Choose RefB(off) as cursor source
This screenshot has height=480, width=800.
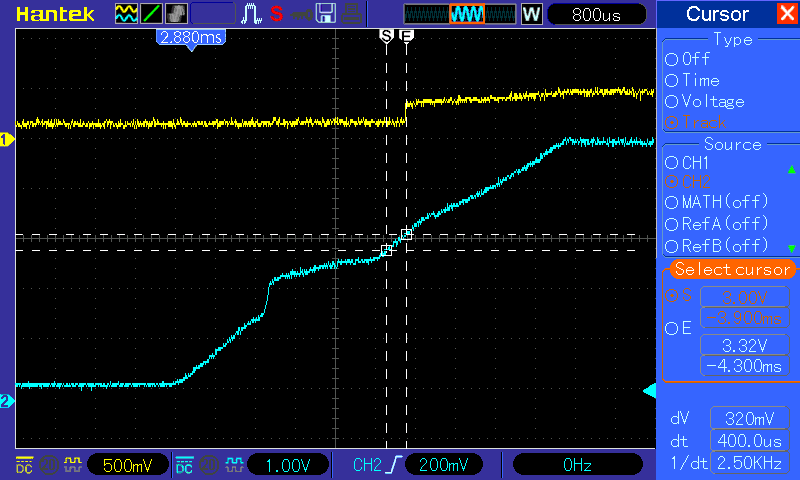717,246
